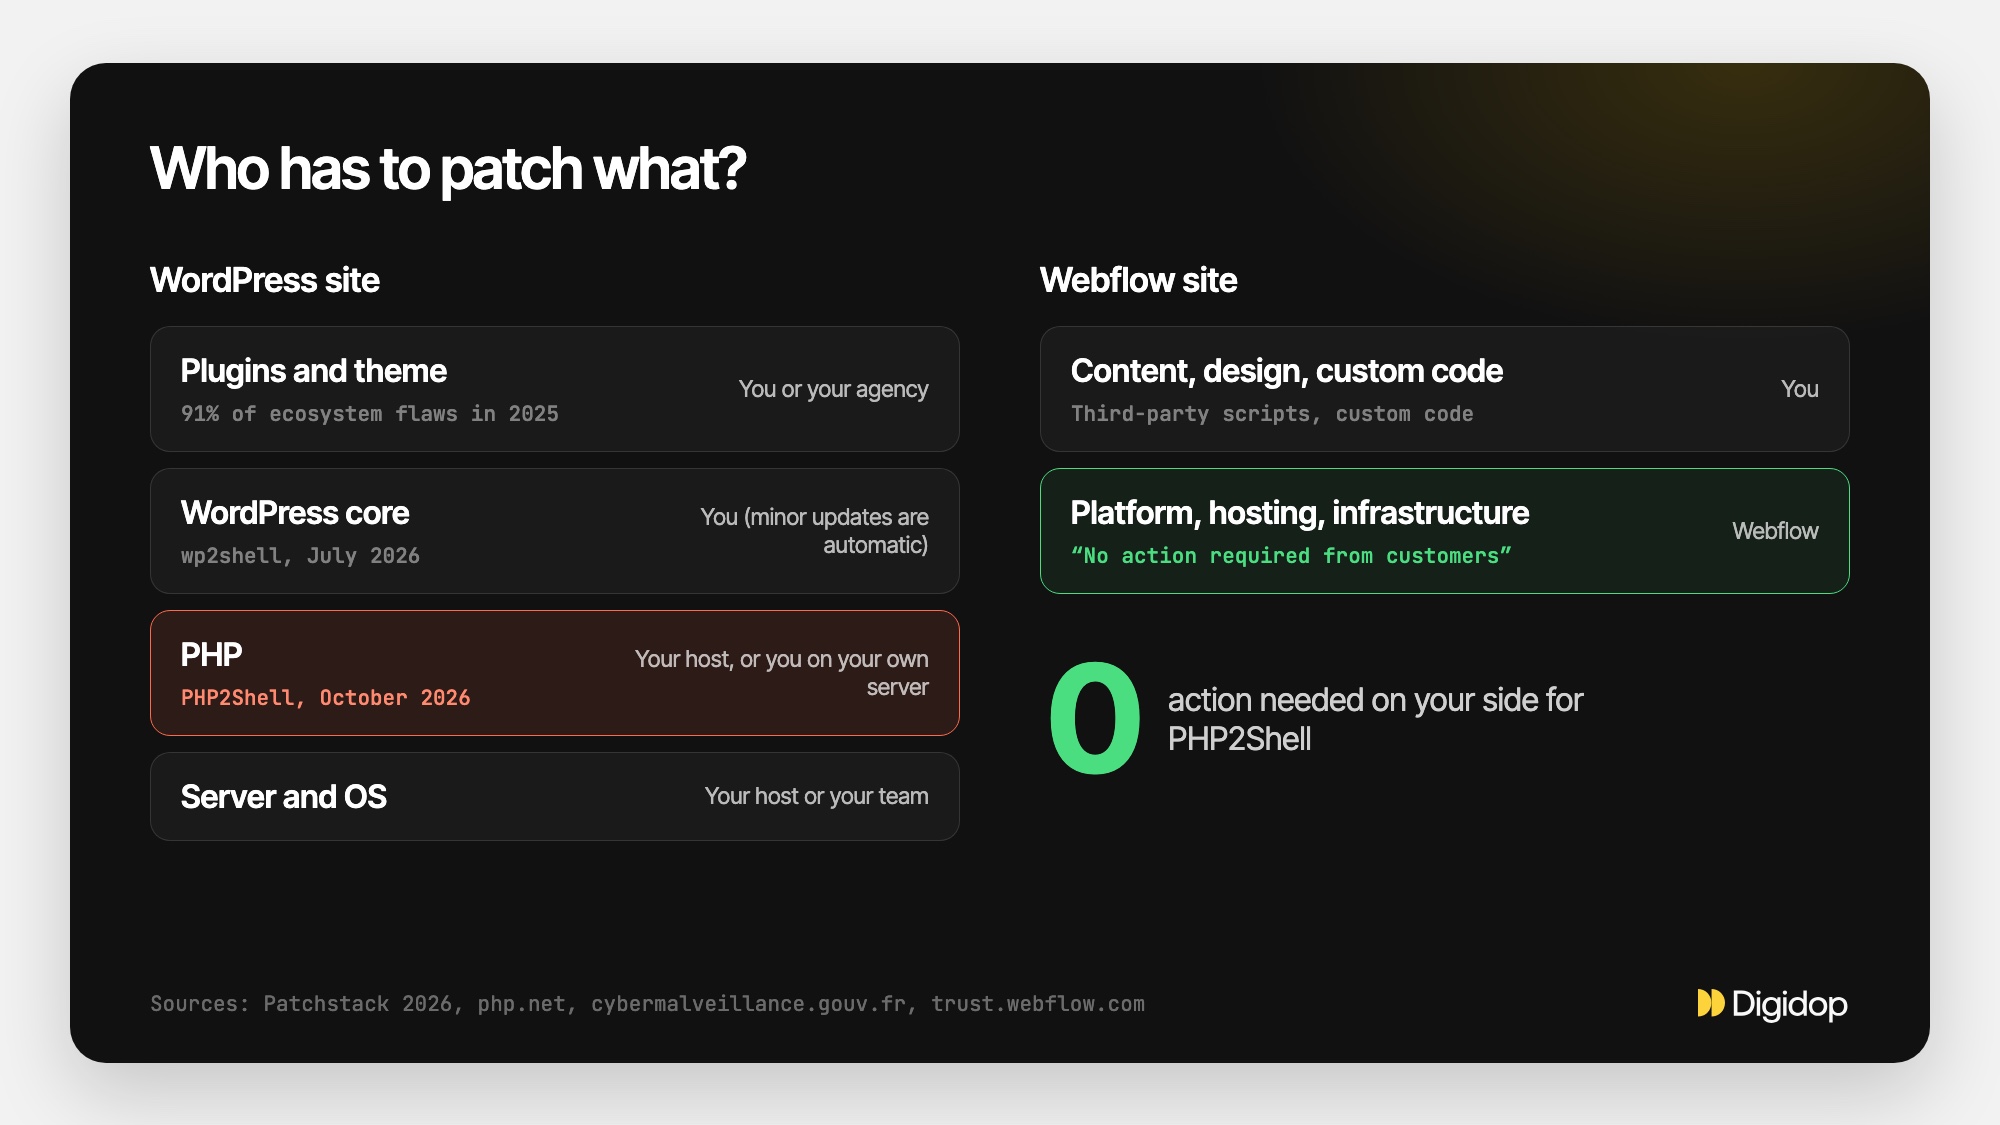
Task: Click the 'wp2shell, July 2026' subtitle
Action: (x=300, y=556)
